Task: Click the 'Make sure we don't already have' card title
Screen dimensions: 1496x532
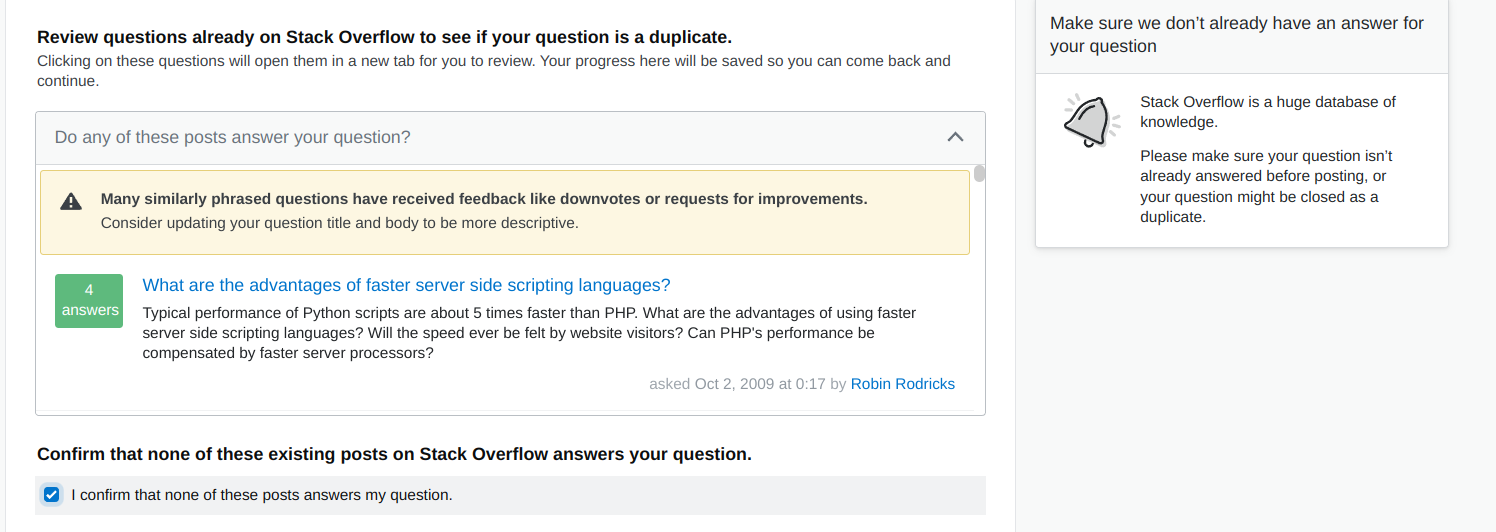Action: 1237,35
